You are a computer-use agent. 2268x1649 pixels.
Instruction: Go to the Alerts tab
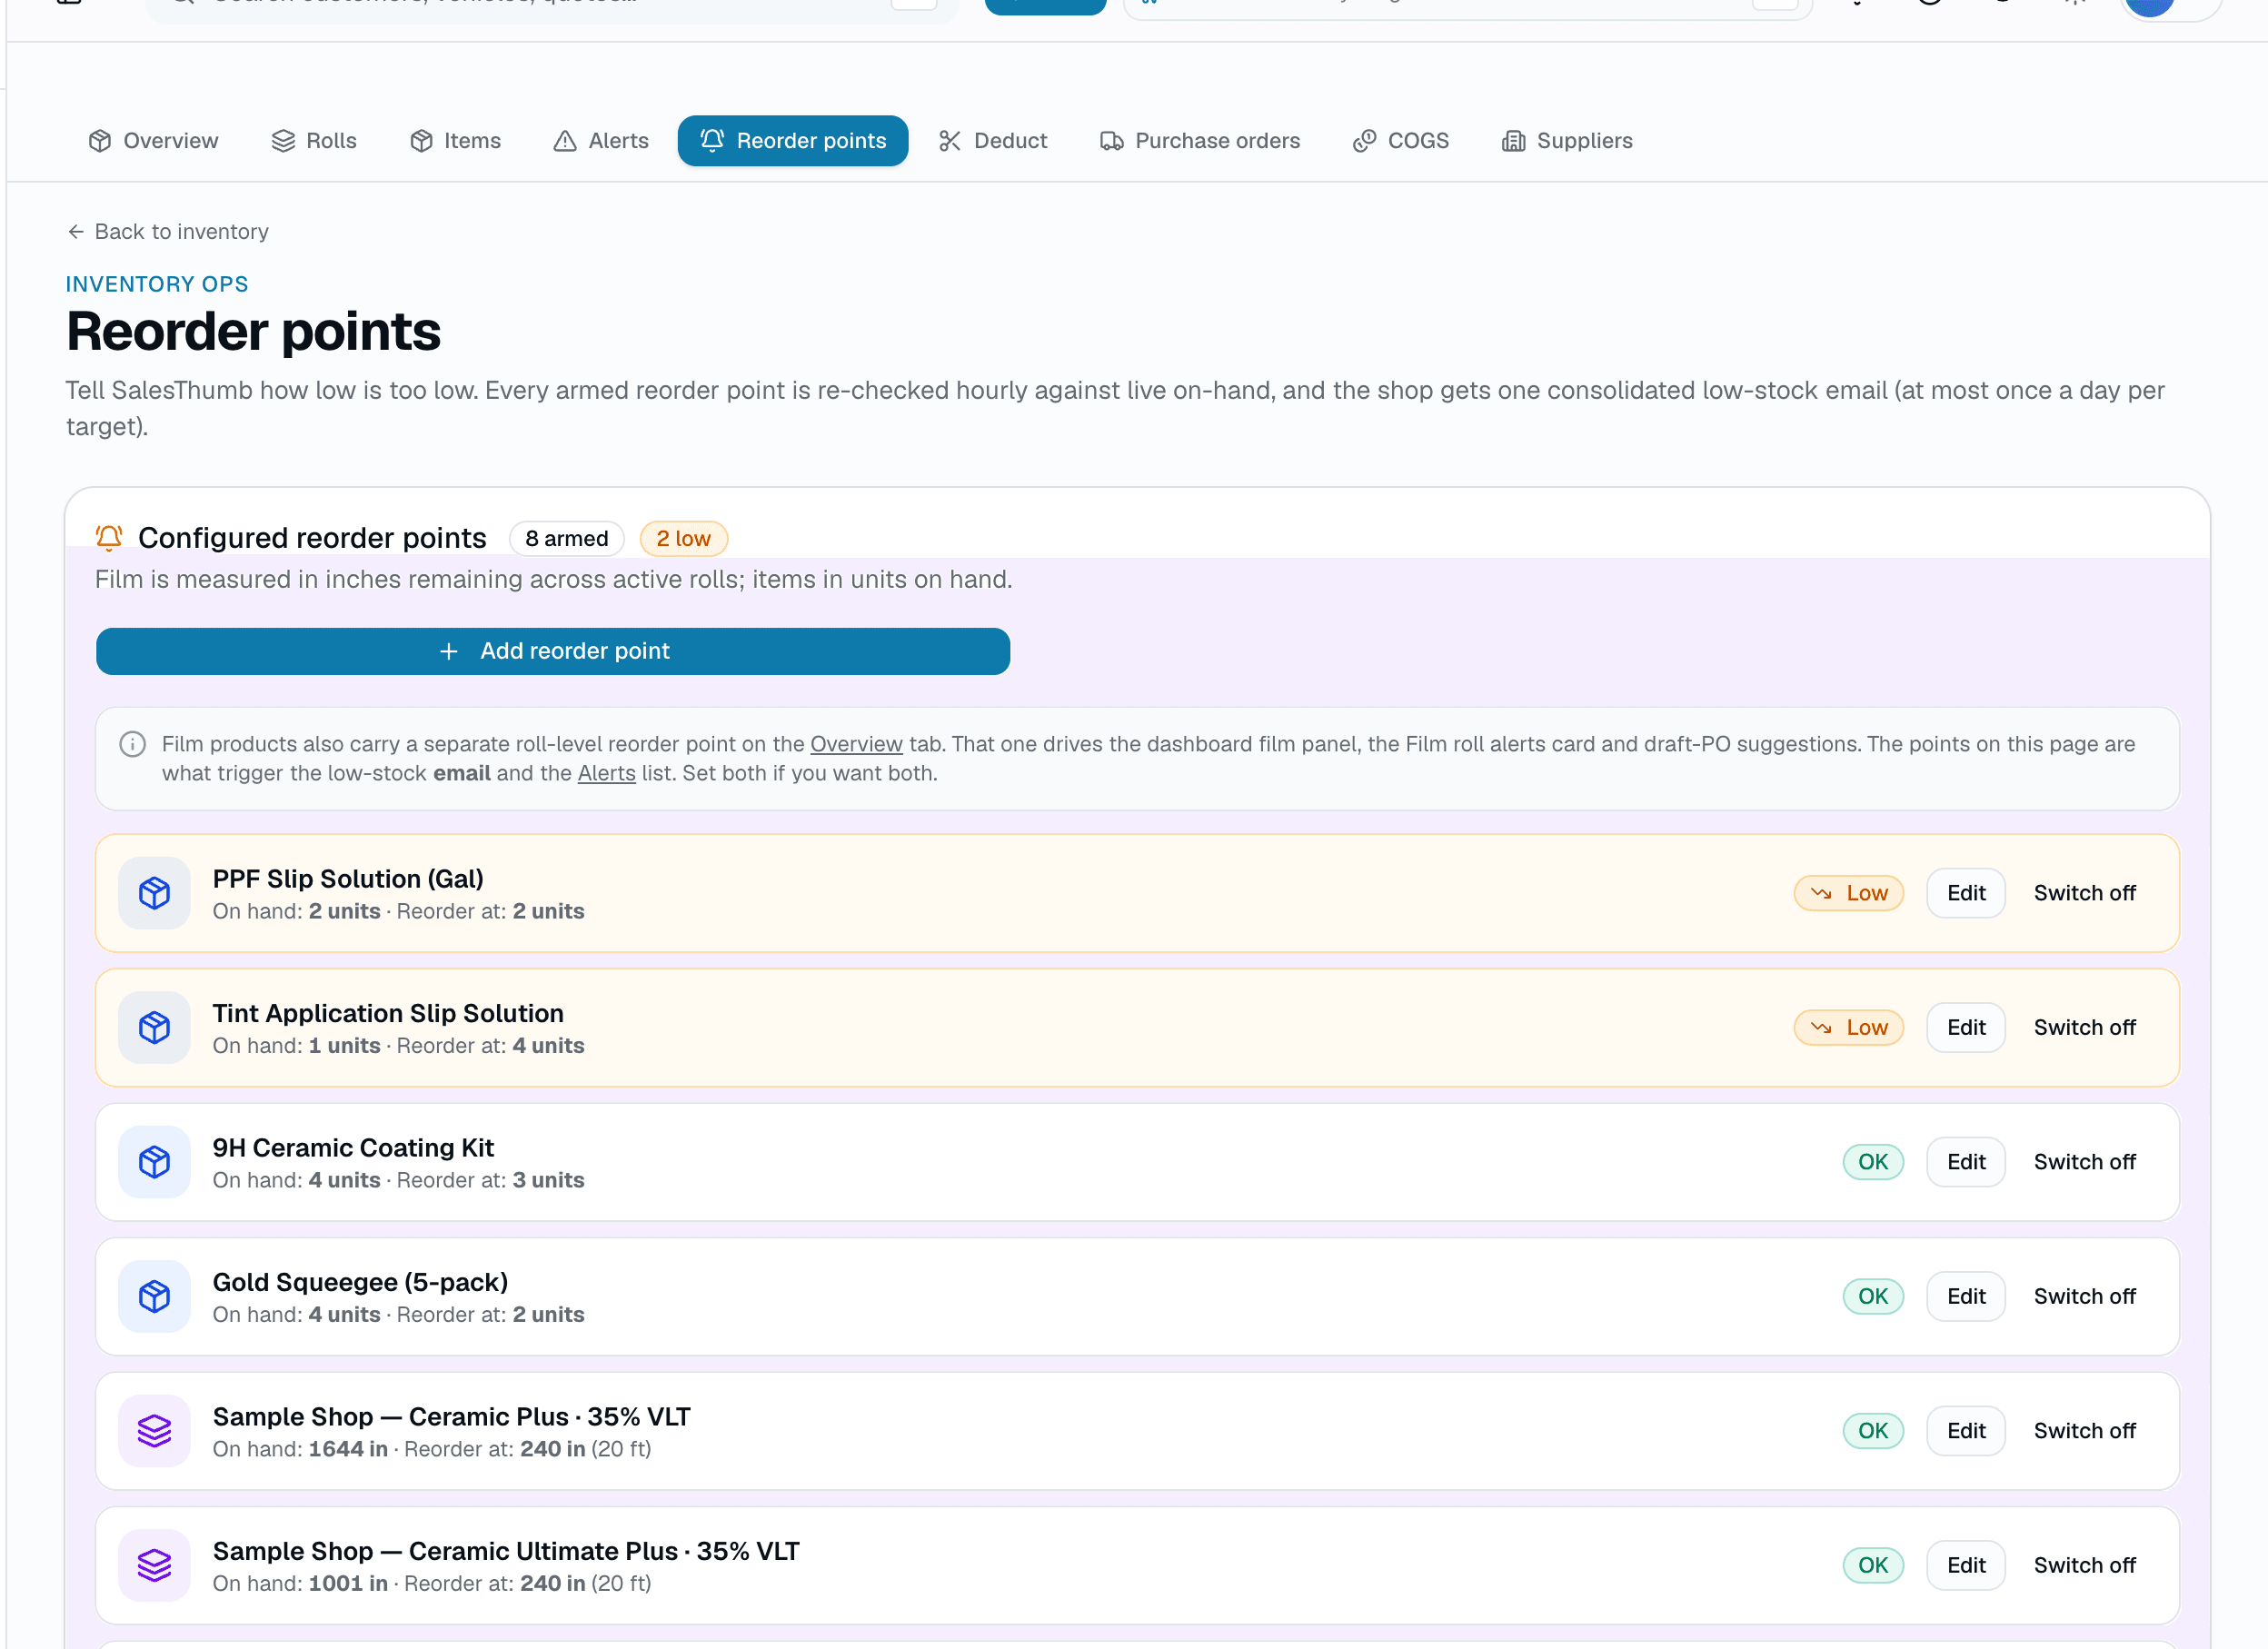tap(601, 141)
